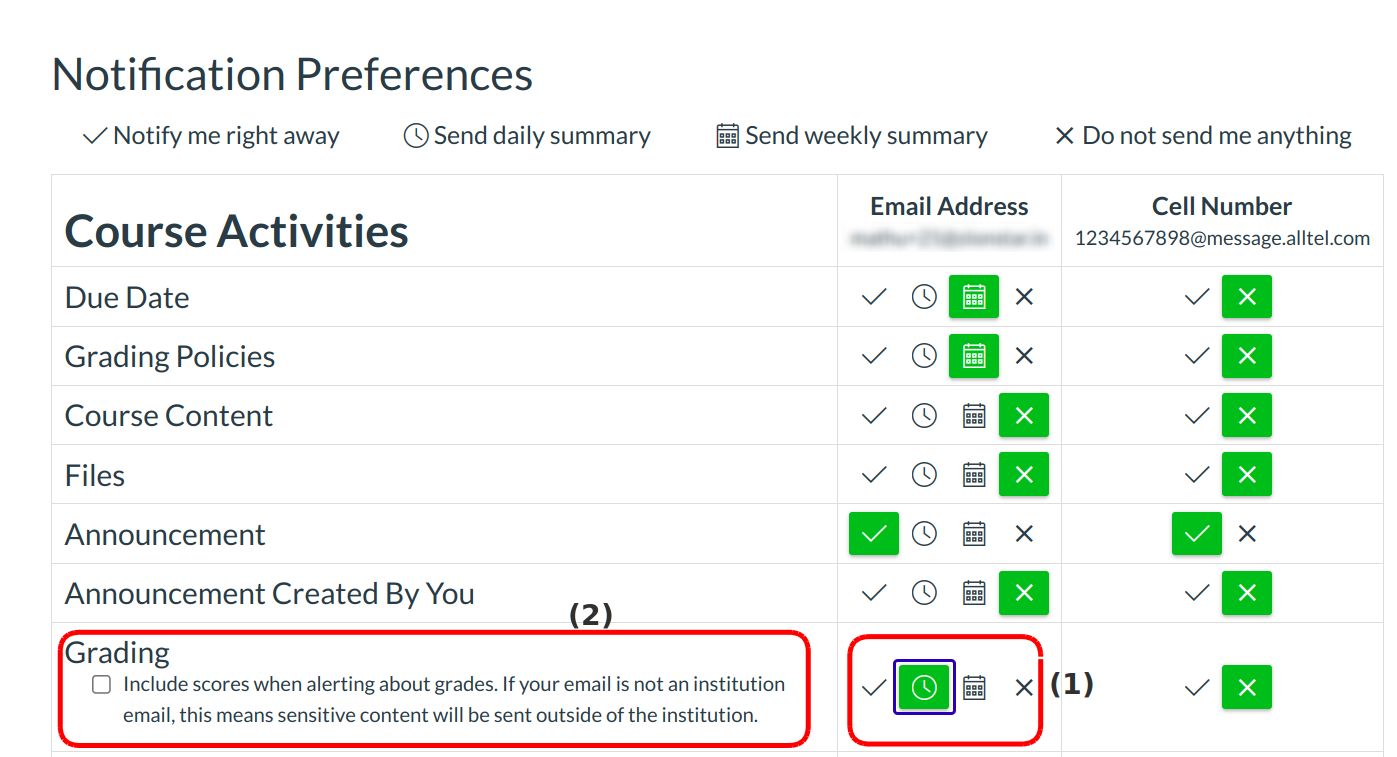Turn off Grading email notifications entirely
1397x757 pixels.
(1023, 687)
